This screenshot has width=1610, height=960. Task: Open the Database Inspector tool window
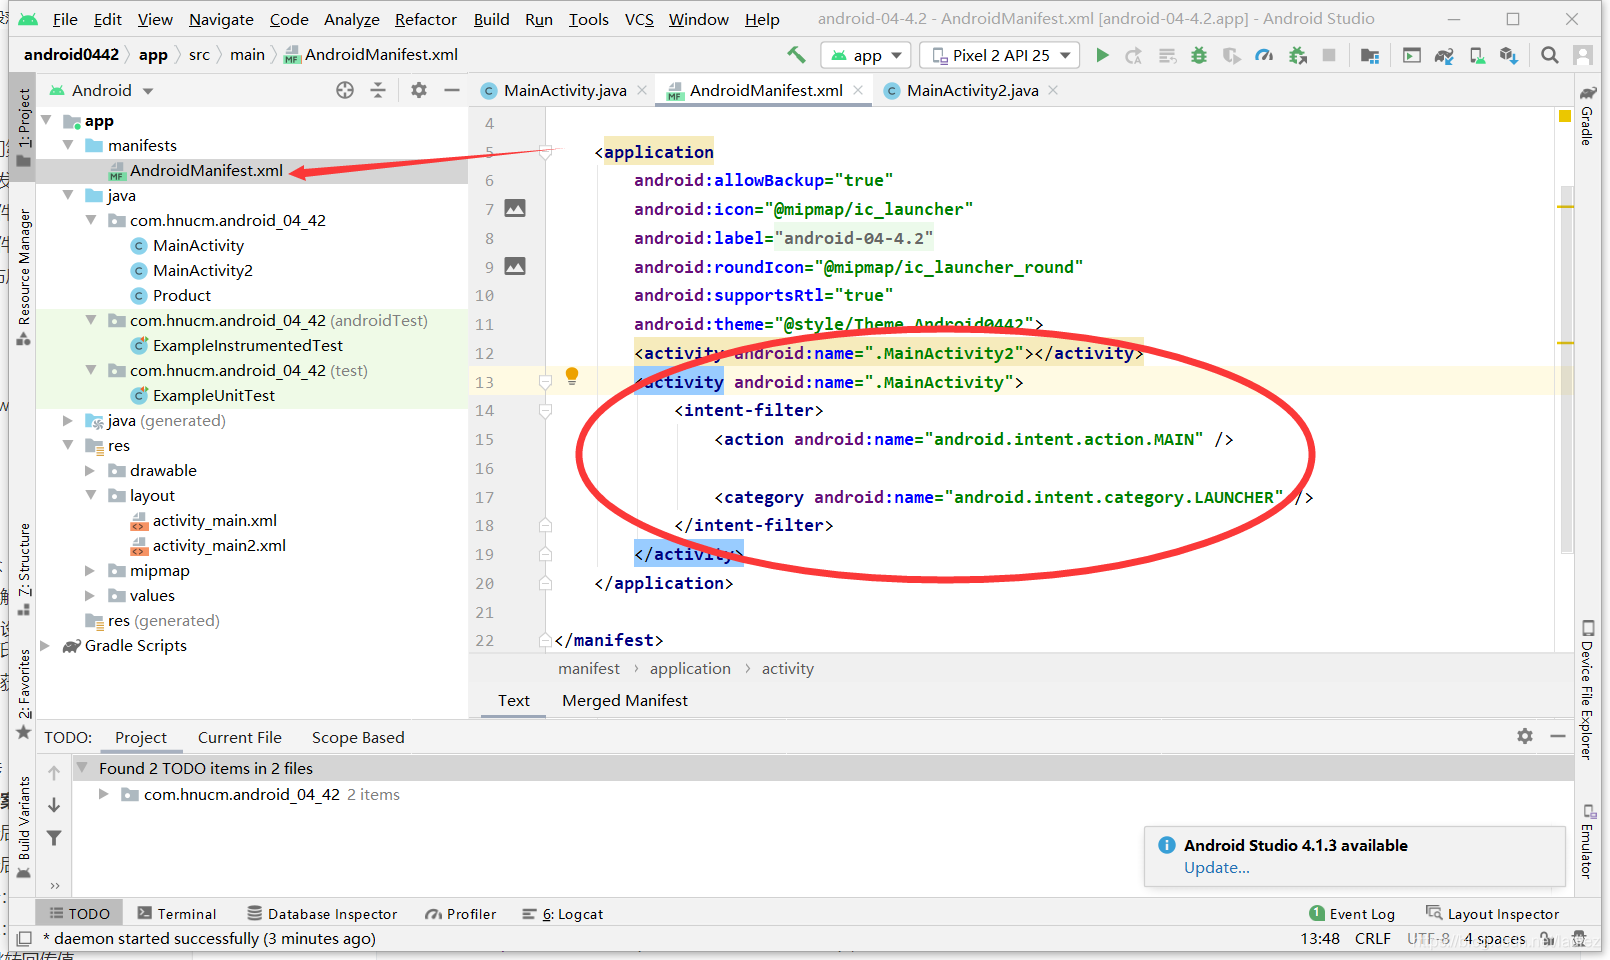(x=322, y=914)
